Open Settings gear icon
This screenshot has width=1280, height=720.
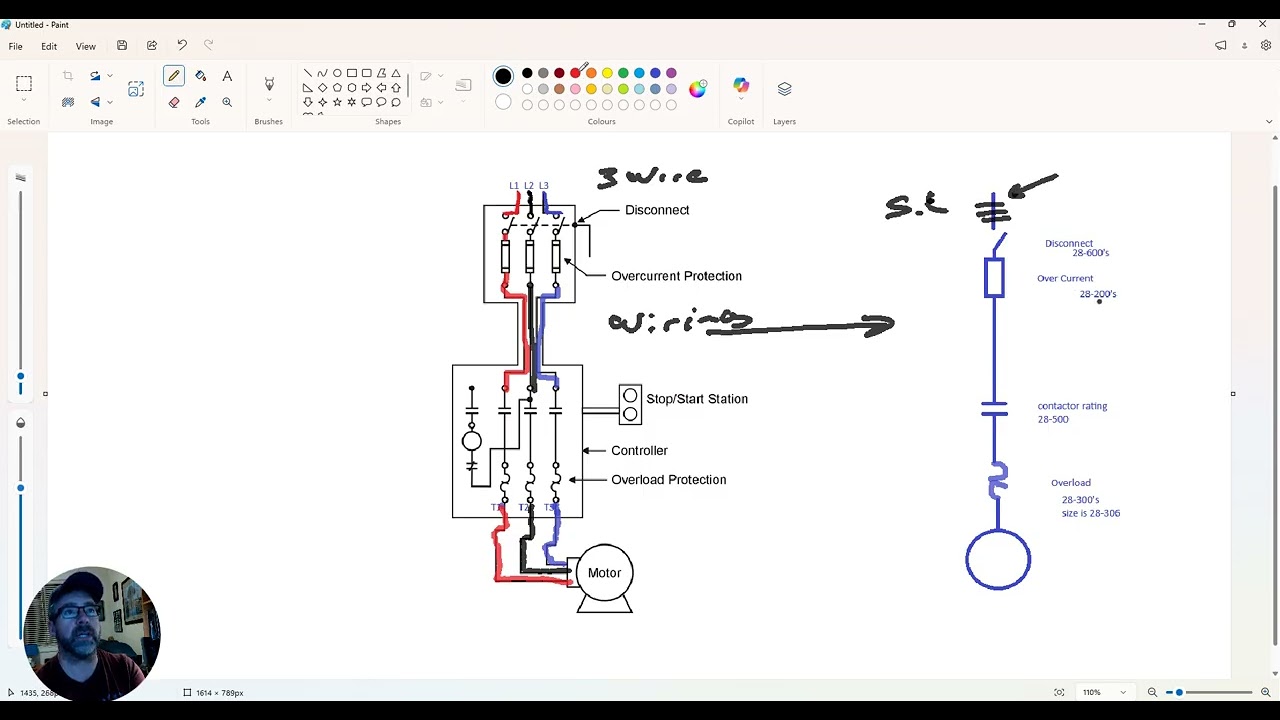pyautogui.click(x=1266, y=45)
